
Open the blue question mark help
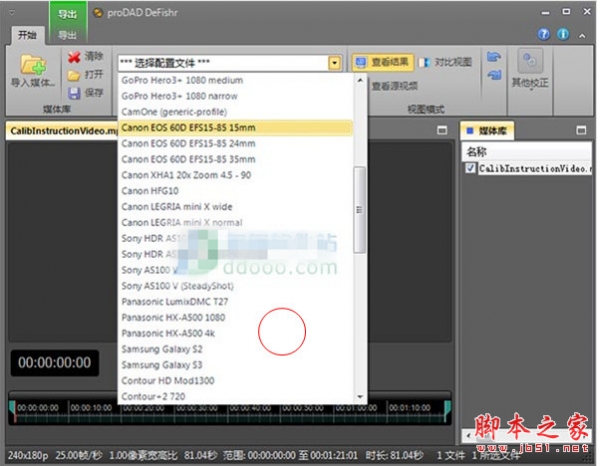click(x=544, y=34)
